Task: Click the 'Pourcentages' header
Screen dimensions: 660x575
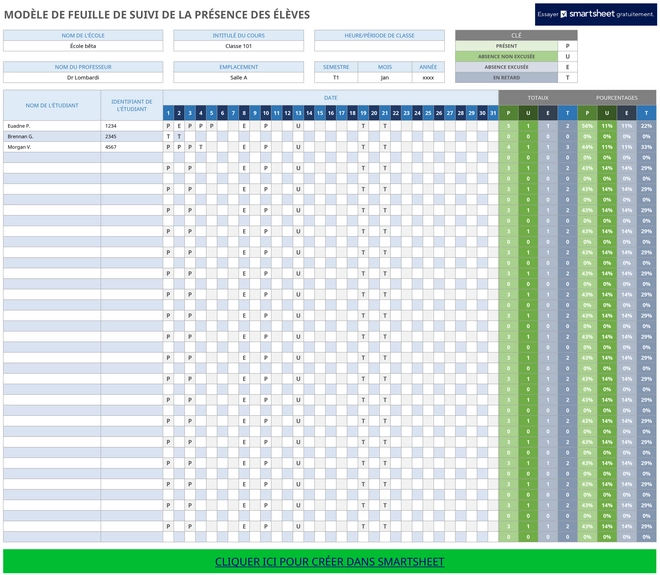Action: (x=617, y=98)
